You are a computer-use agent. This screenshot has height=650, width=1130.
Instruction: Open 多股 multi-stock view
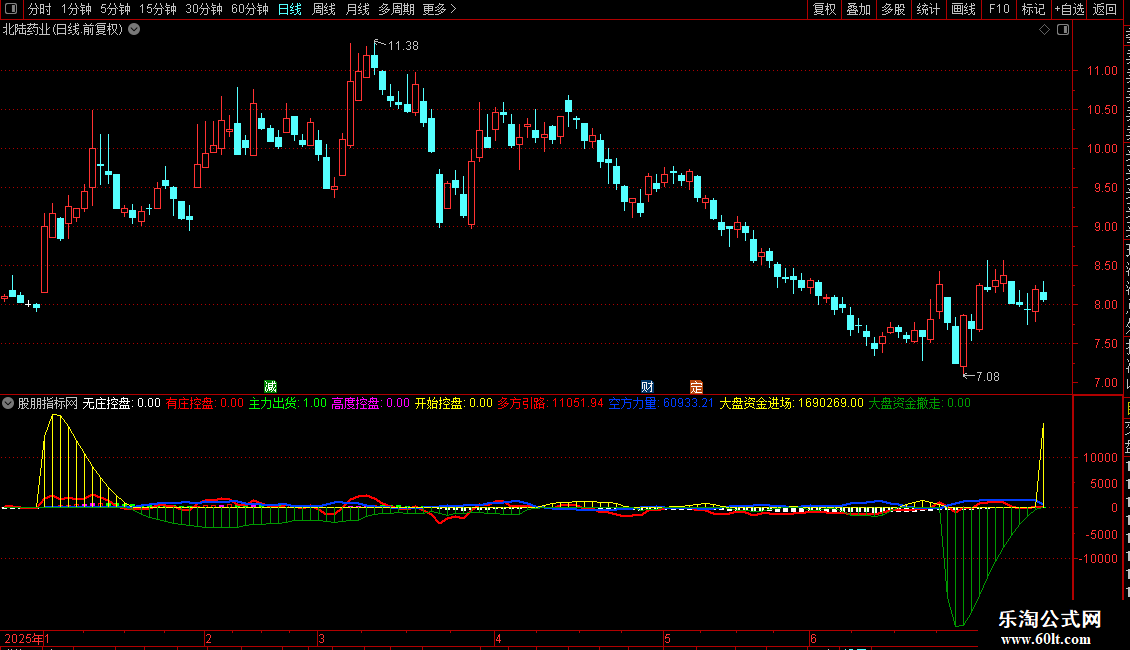893,9
